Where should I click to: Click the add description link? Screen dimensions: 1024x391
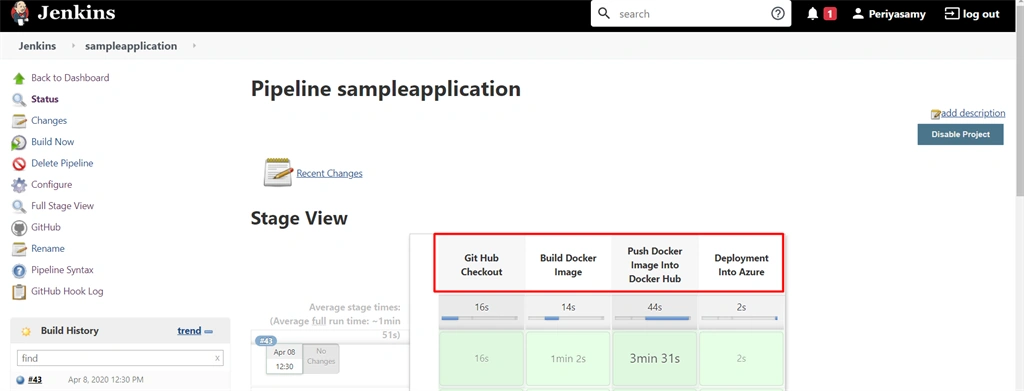pos(973,113)
